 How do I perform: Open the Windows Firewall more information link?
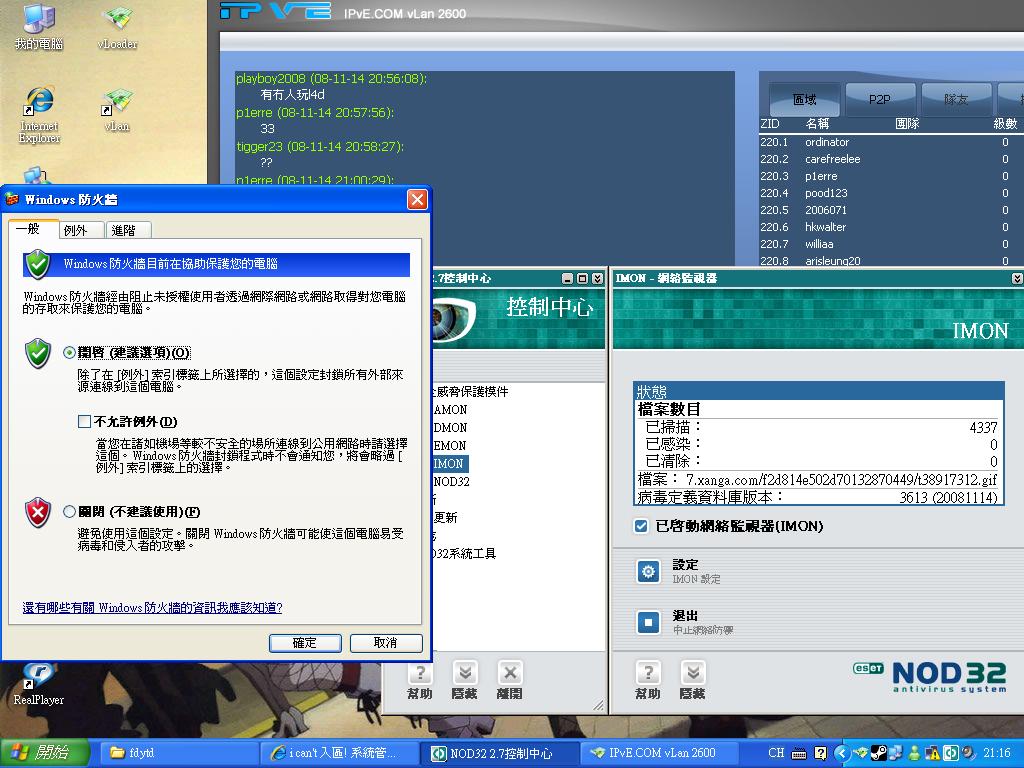152,607
